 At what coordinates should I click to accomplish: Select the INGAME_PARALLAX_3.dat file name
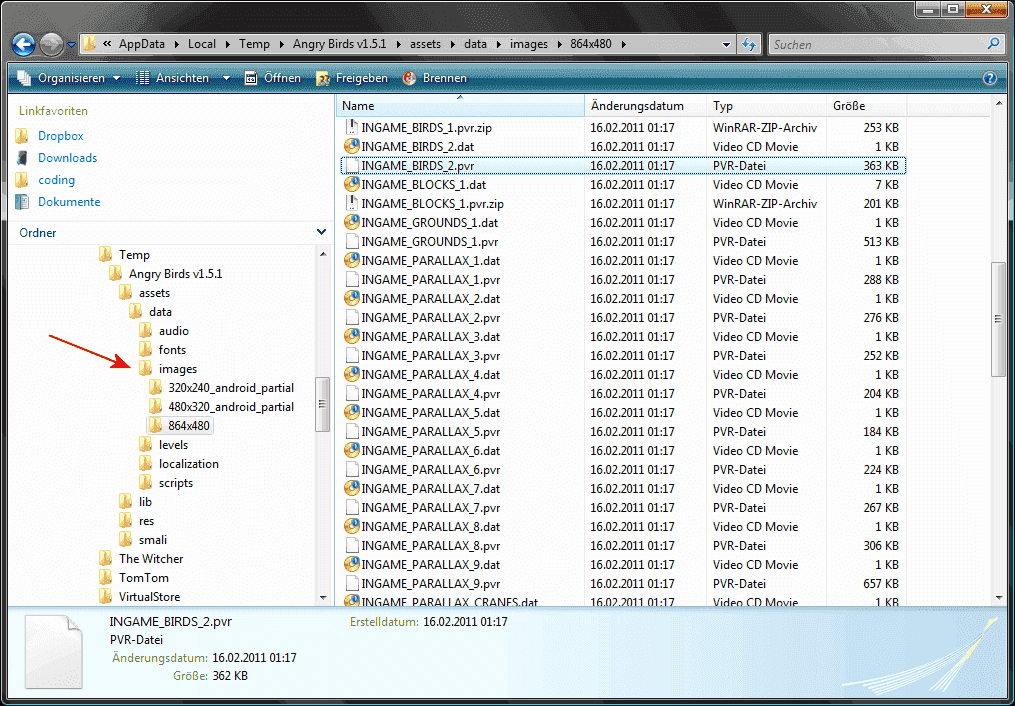click(x=430, y=337)
